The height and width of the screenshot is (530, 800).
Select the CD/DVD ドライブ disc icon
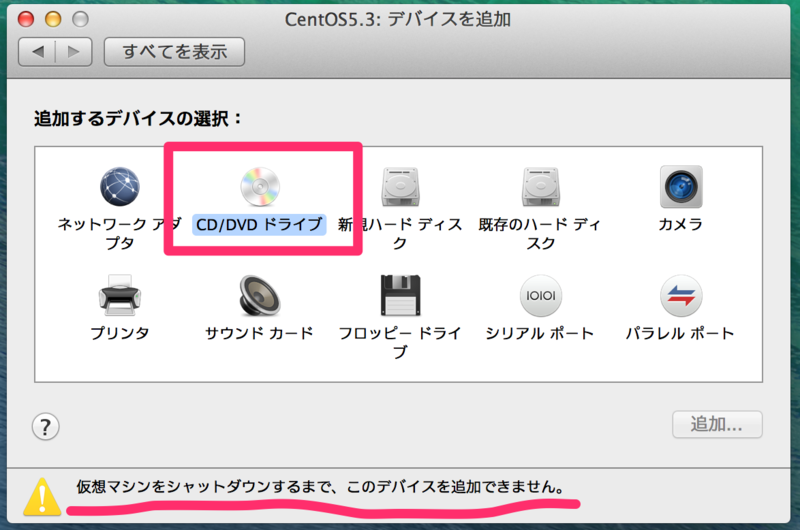click(x=260, y=187)
